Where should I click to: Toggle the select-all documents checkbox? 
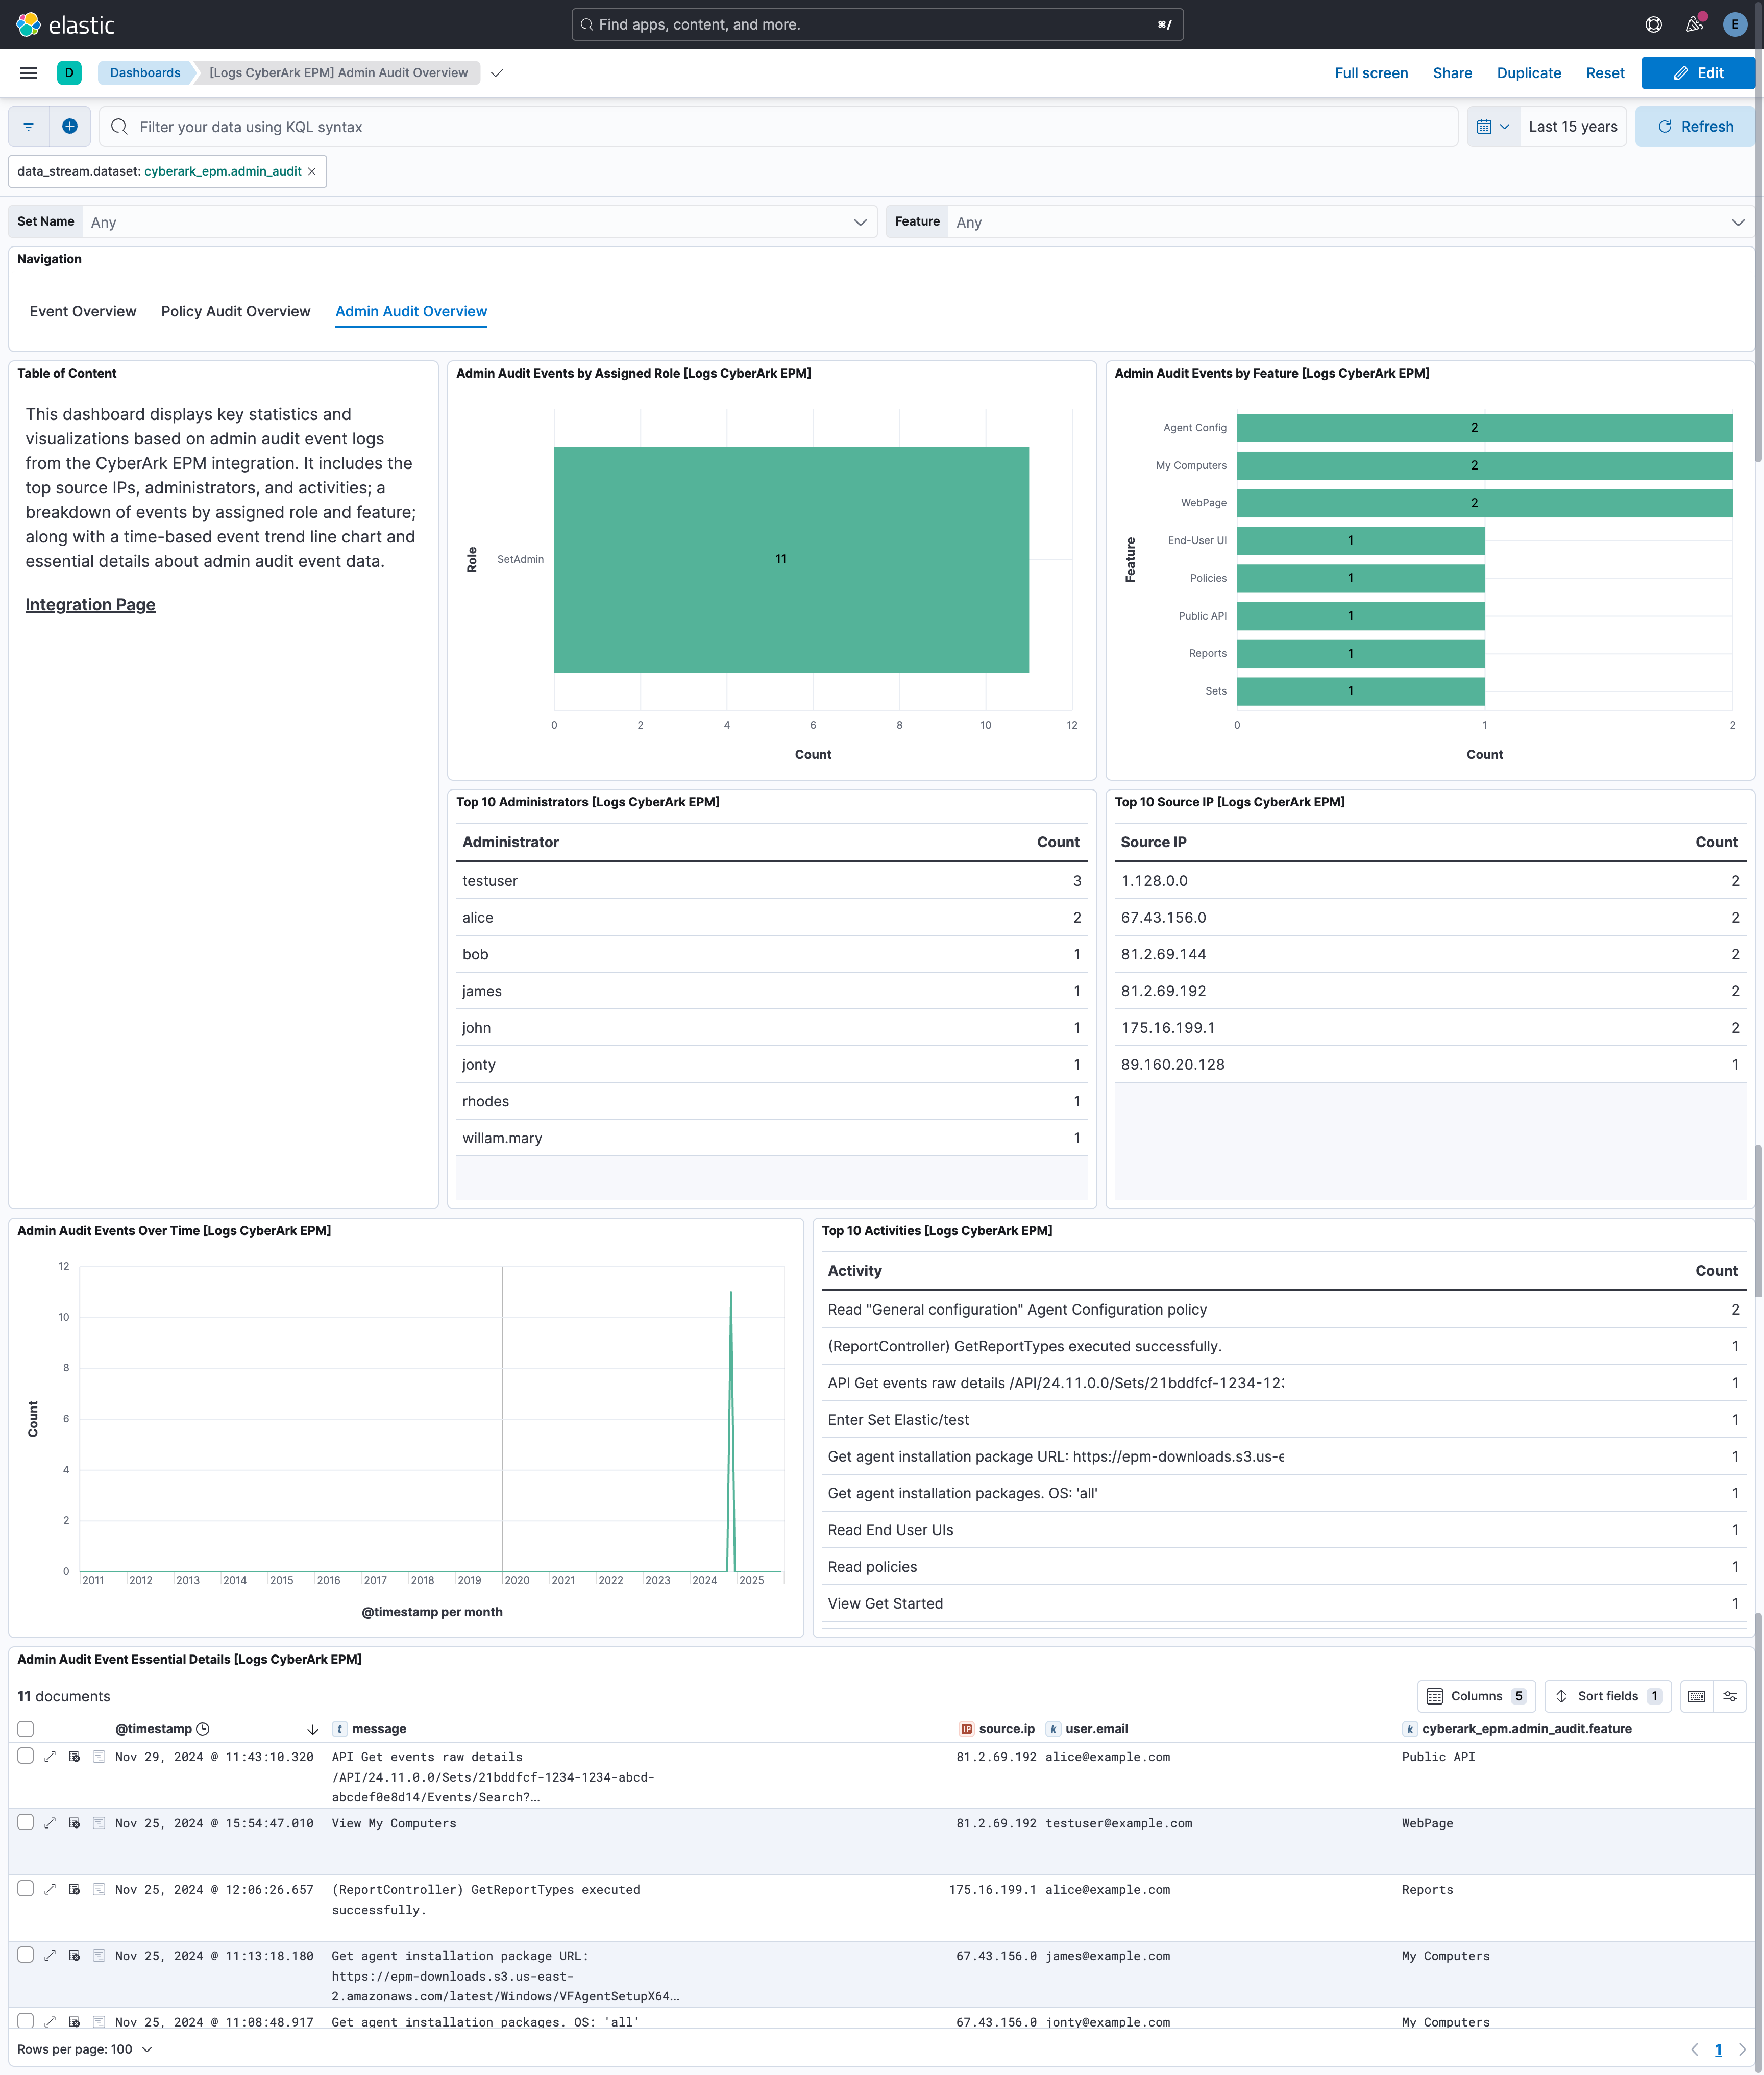25,1728
